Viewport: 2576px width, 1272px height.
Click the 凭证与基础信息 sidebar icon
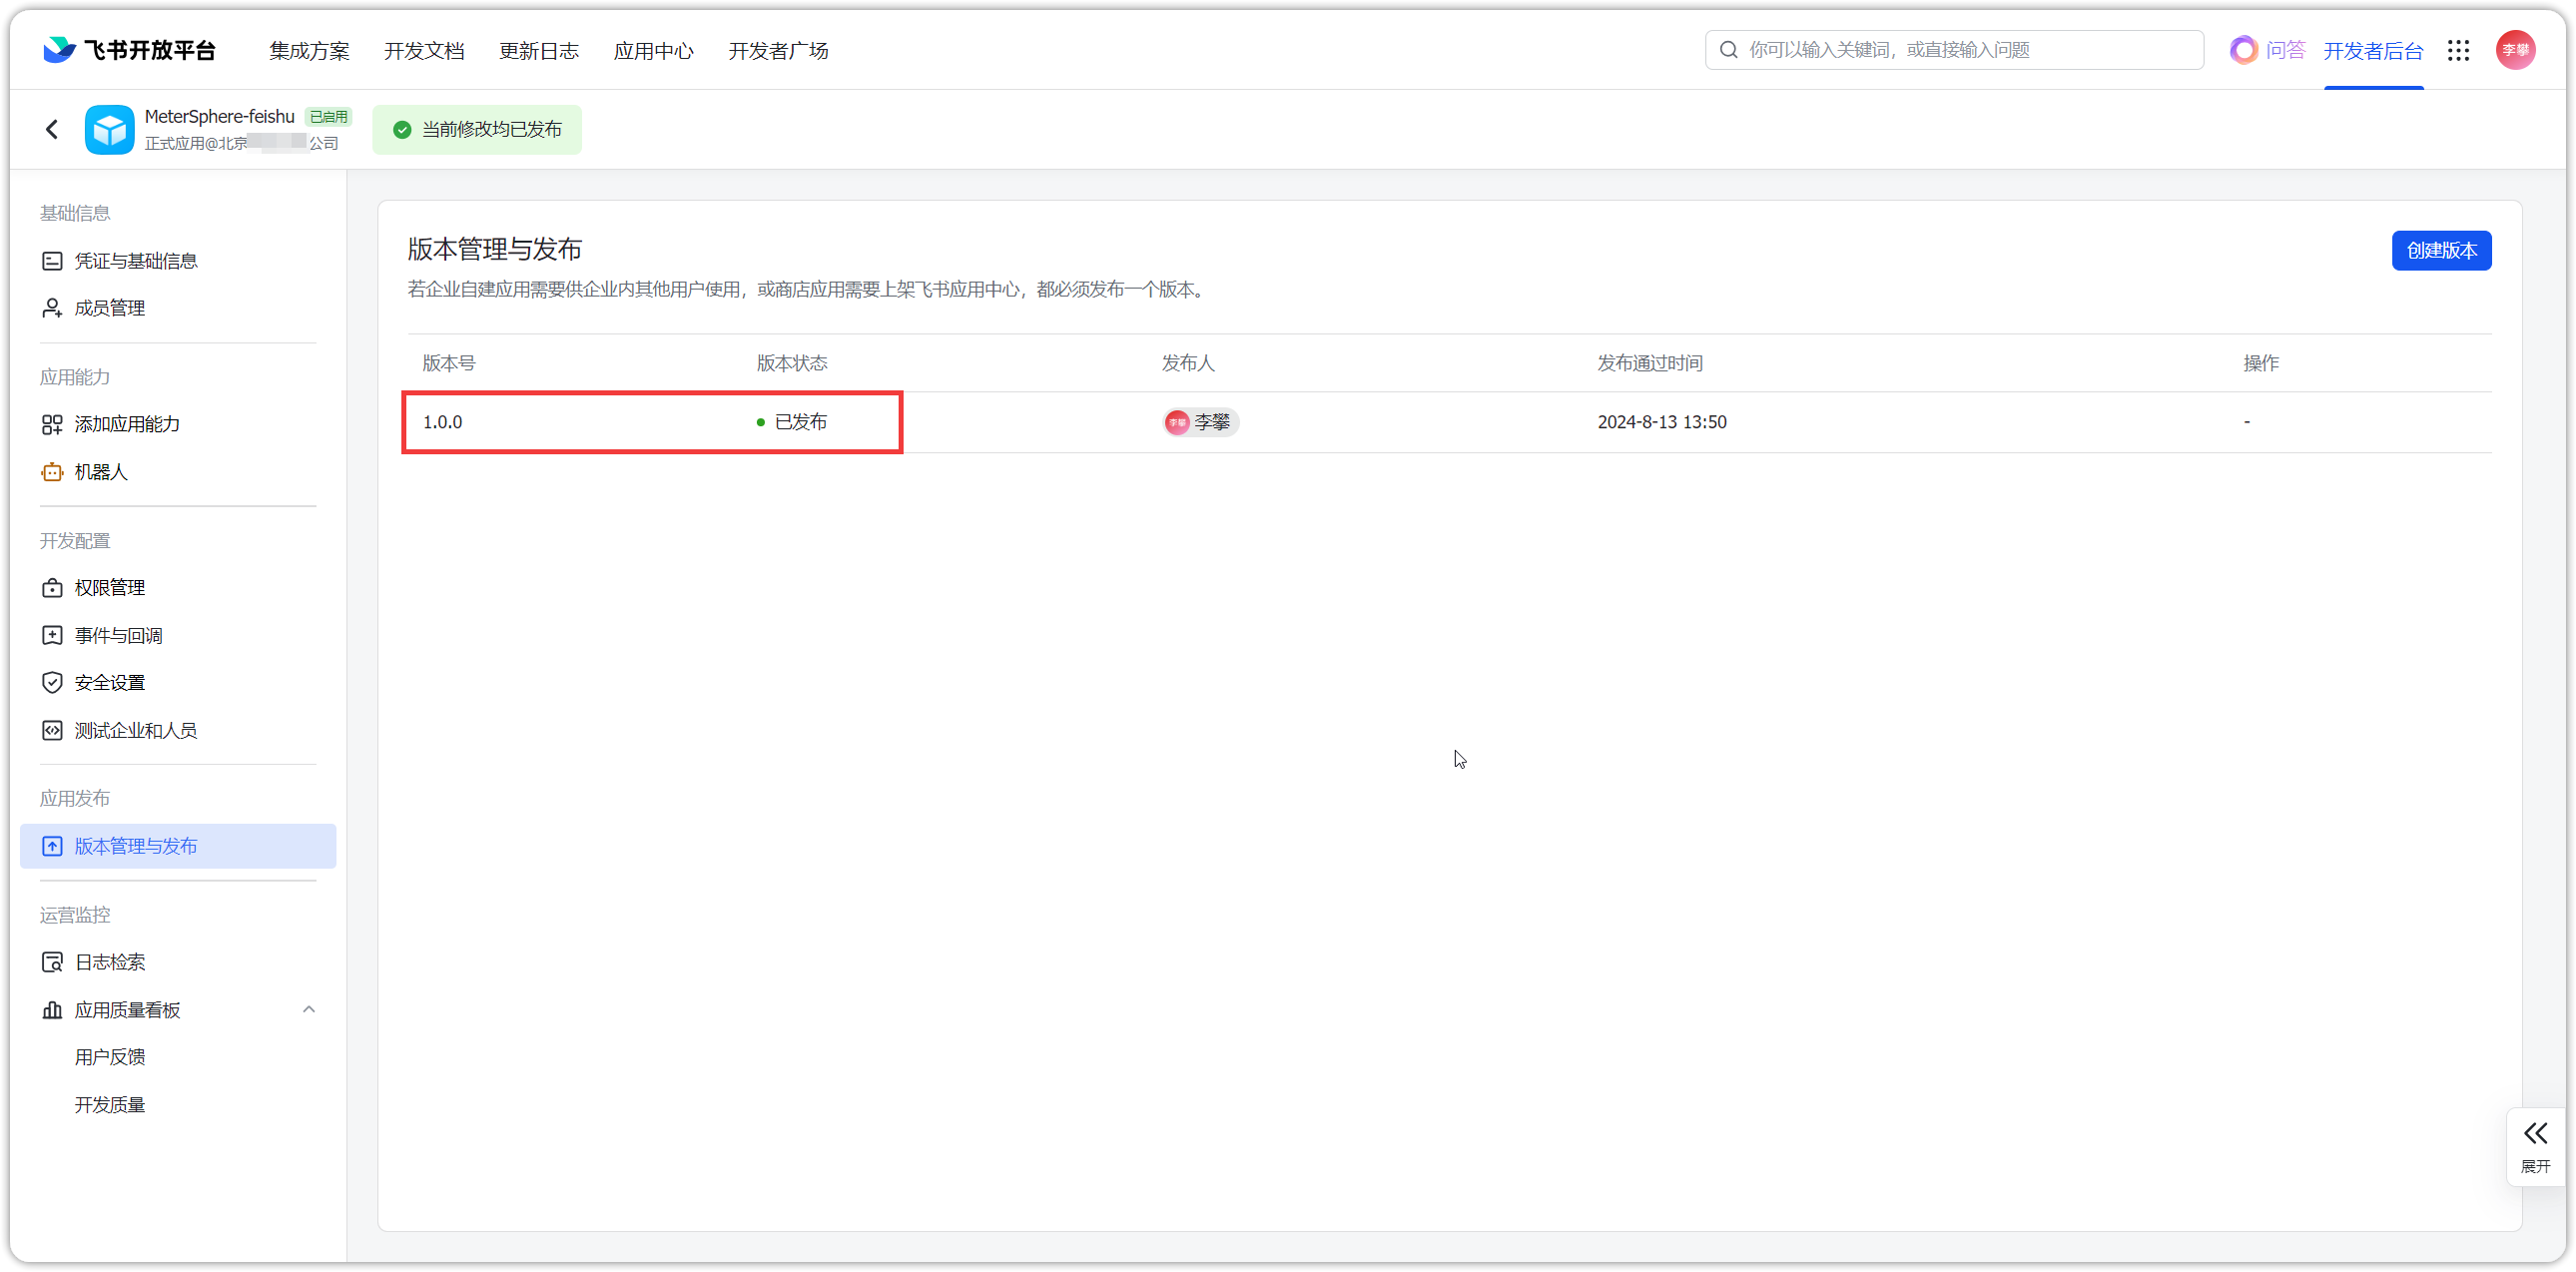click(52, 261)
